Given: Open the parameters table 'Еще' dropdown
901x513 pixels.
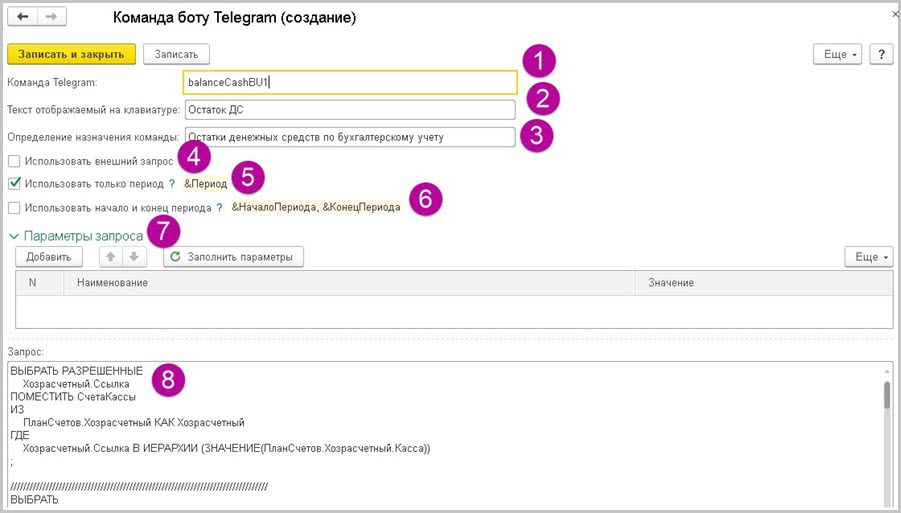Looking at the screenshot, I should point(868,257).
